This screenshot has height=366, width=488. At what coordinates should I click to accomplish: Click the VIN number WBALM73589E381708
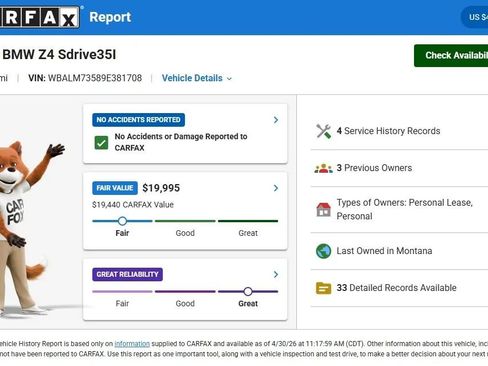pyautogui.click(x=95, y=78)
